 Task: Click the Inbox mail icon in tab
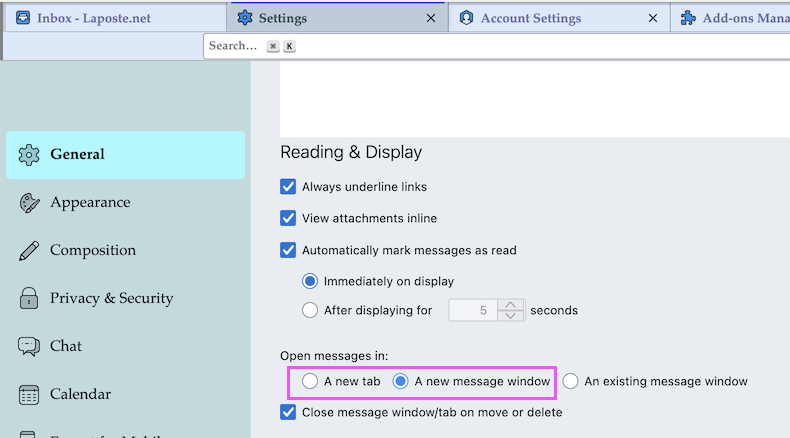coord(23,18)
